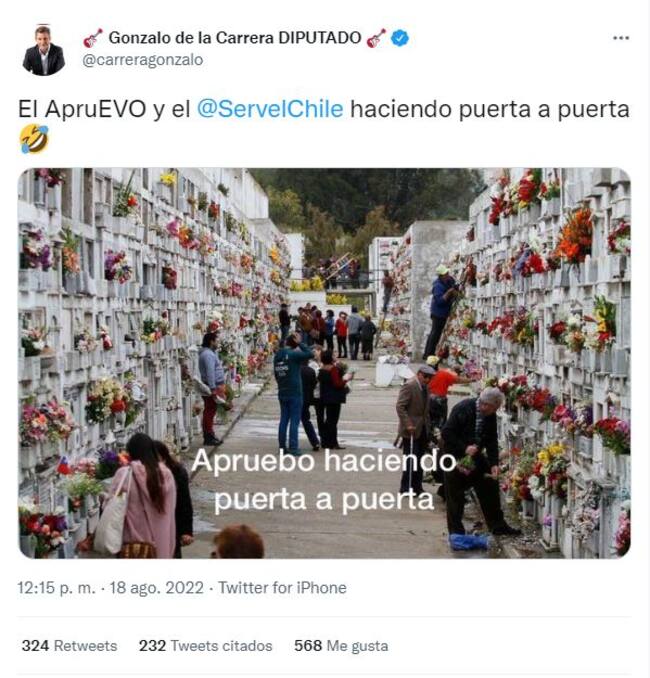Click the 12:15 p. m. timestamp
The width and height of the screenshot is (650, 678).
pyautogui.click(x=56, y=588)
